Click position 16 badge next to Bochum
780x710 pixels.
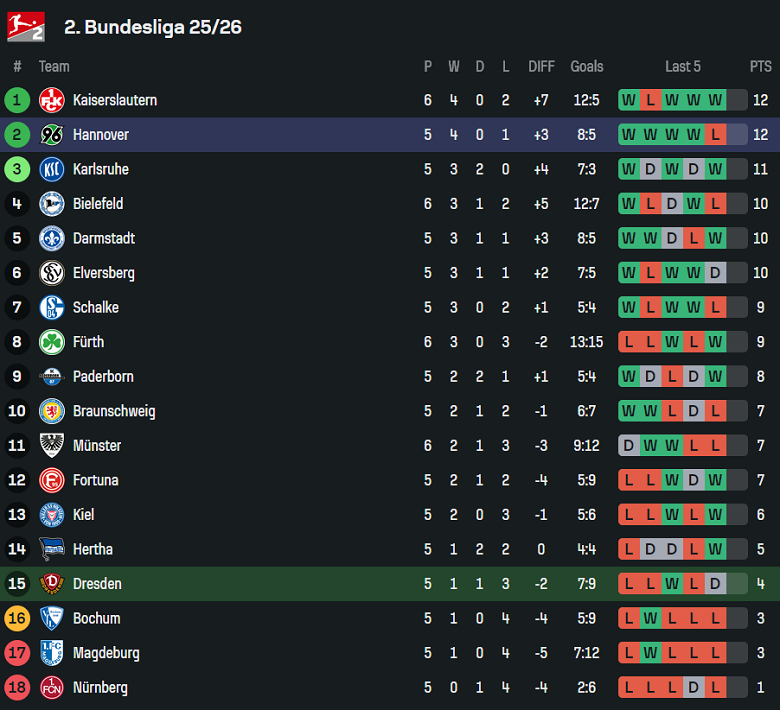[x=17, y=618]
